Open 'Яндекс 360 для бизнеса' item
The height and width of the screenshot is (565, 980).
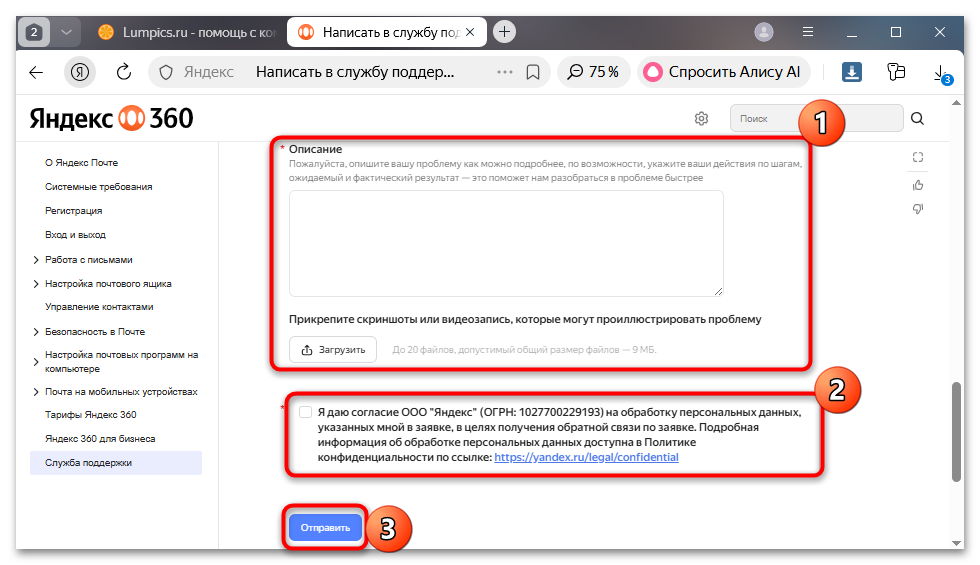coord(100,439)
